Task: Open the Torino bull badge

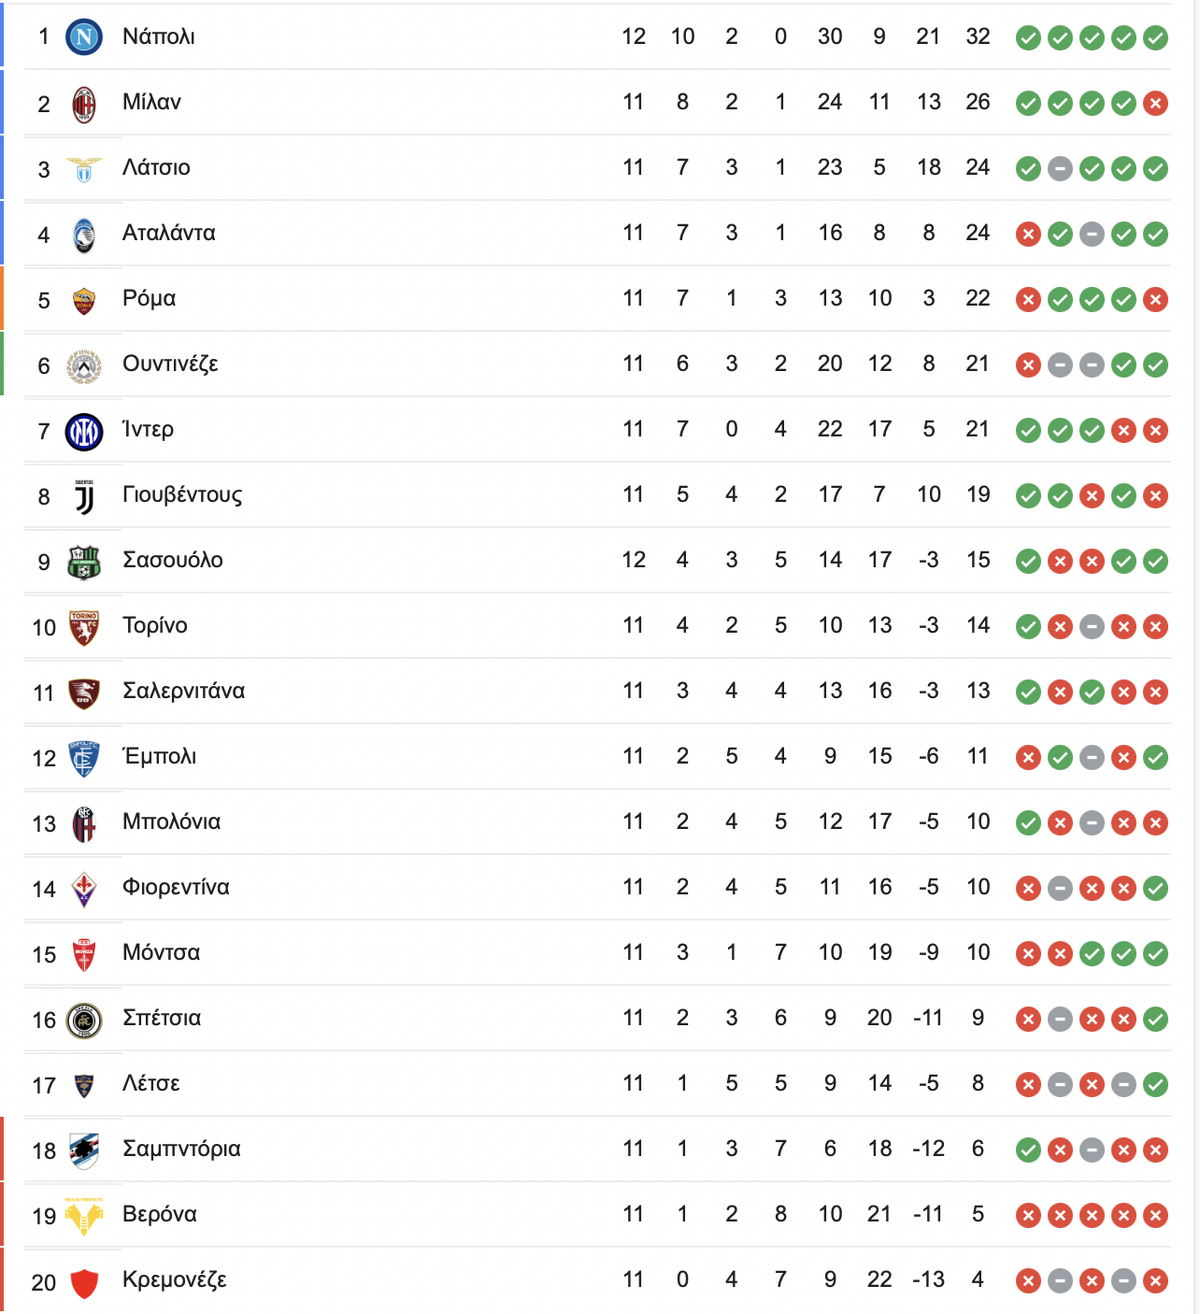Action: (84, 627)
